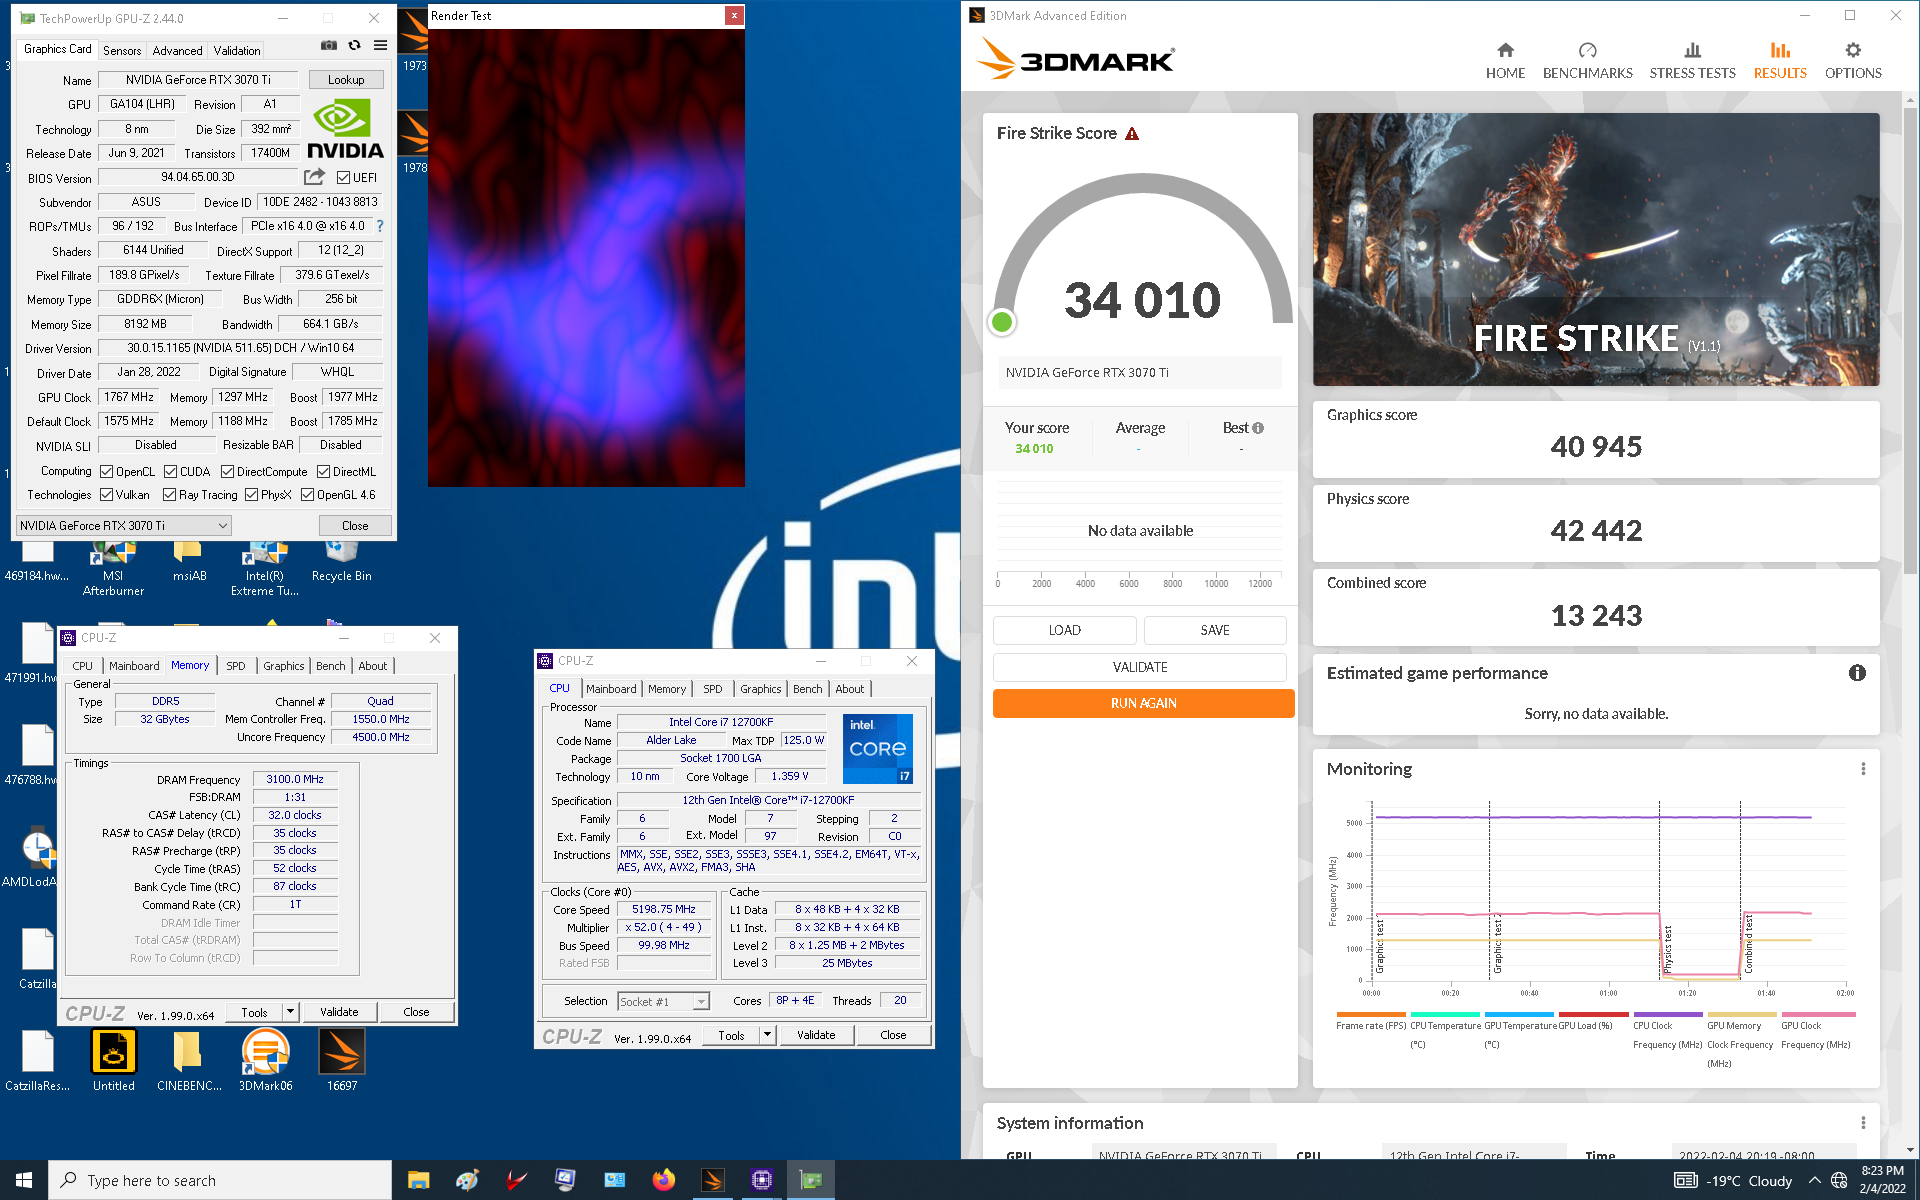
Task: Click the 3DMark vertical scrollbar
Action: tap(1911, 340)
